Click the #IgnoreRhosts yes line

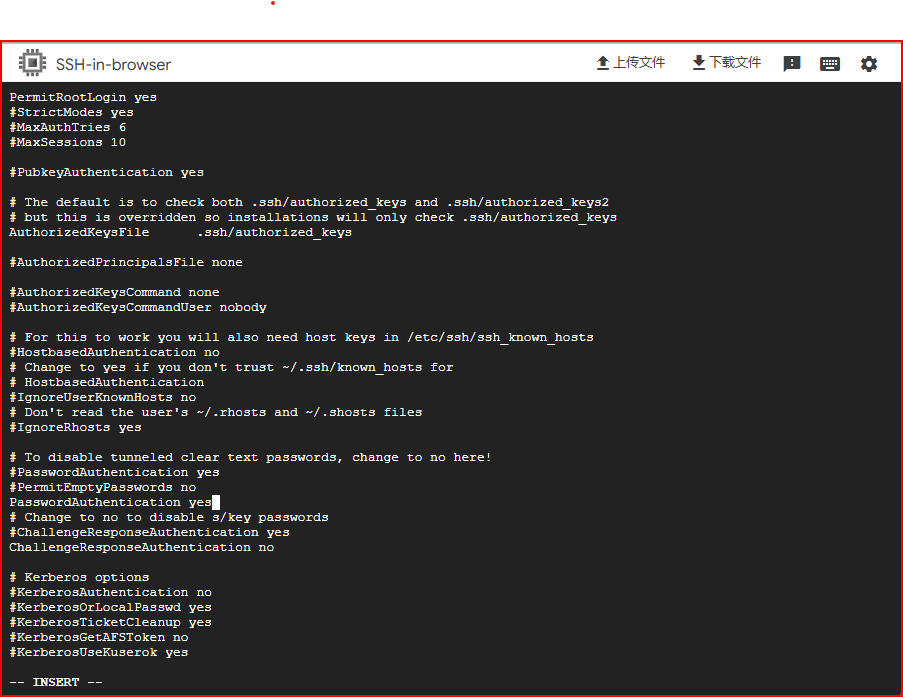[75, 427]
